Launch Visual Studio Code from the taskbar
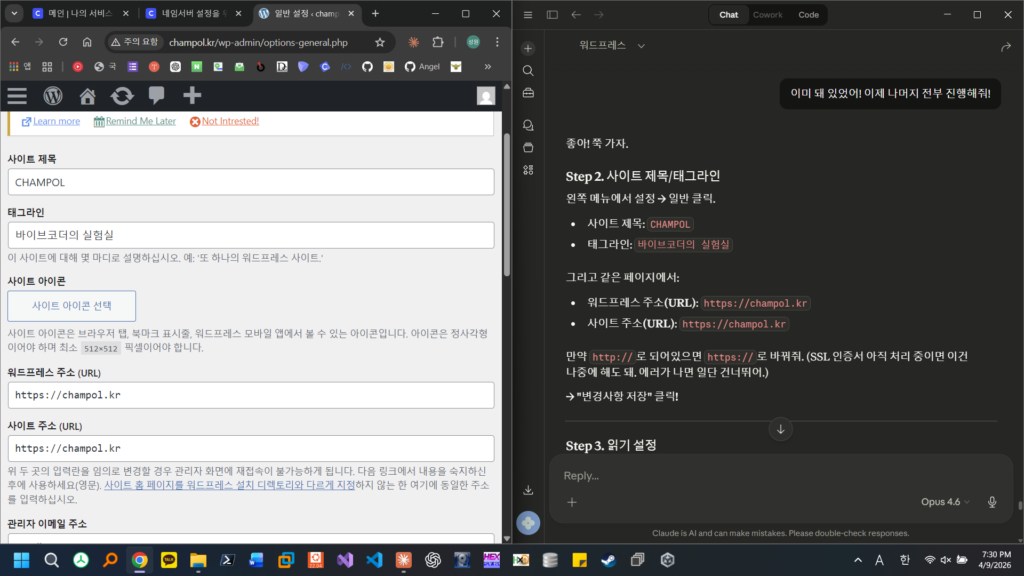The image size is (1024, 576). [x=374, y=560]
